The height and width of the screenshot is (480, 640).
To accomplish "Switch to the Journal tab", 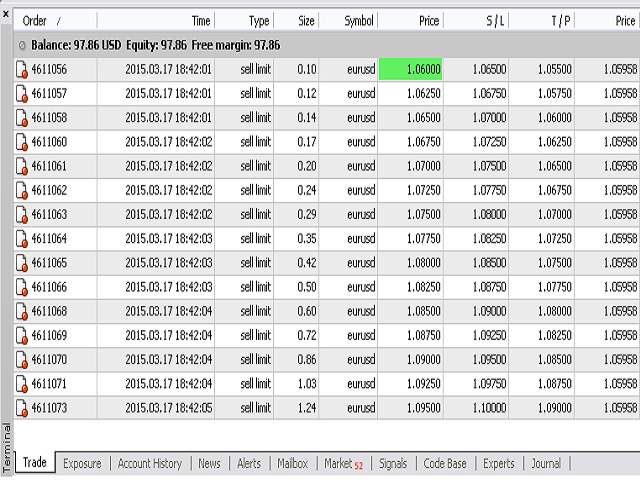I will click(x=545, y=463).
